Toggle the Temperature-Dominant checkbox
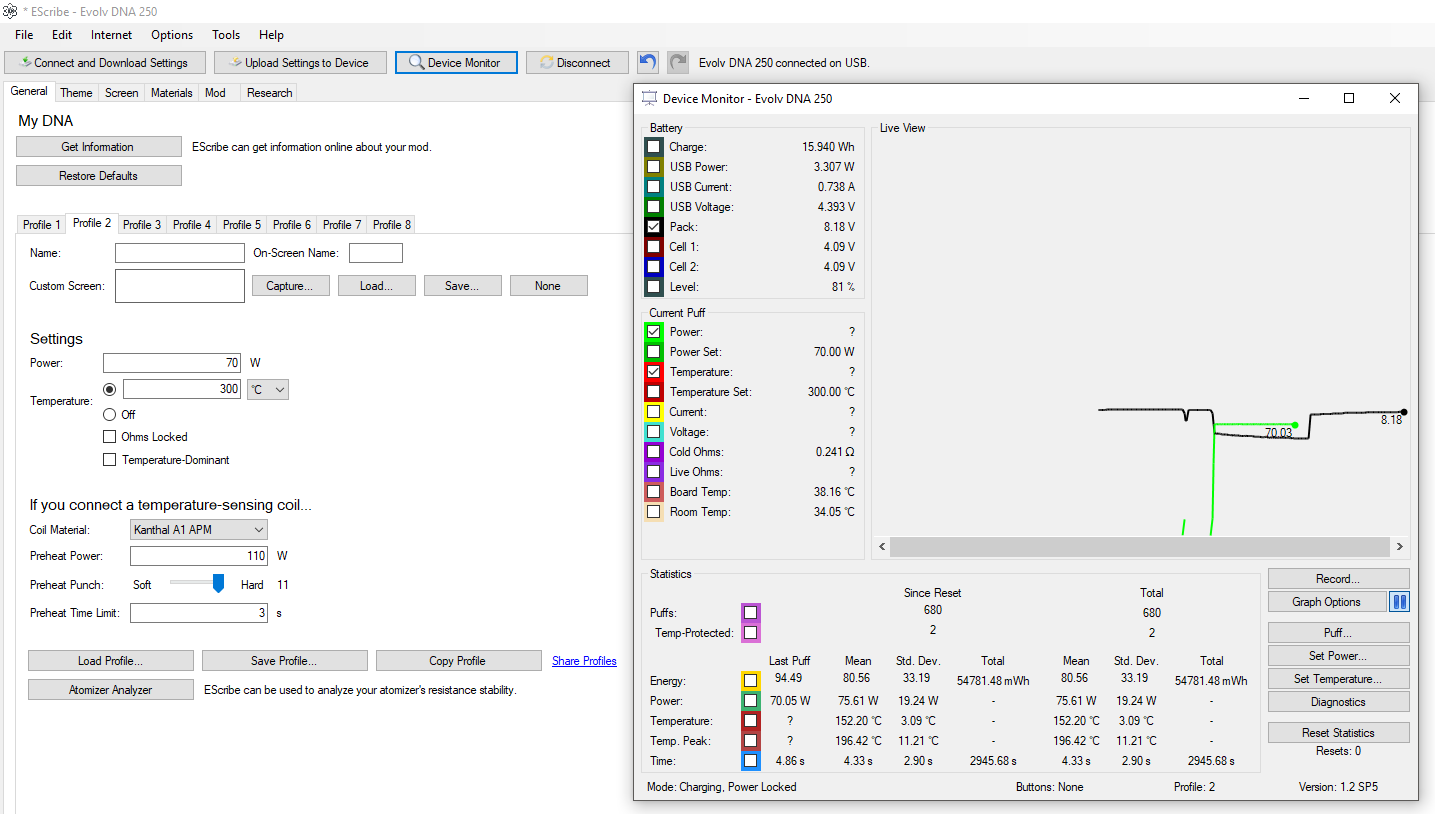The image size is (1435, 814). 110,460
